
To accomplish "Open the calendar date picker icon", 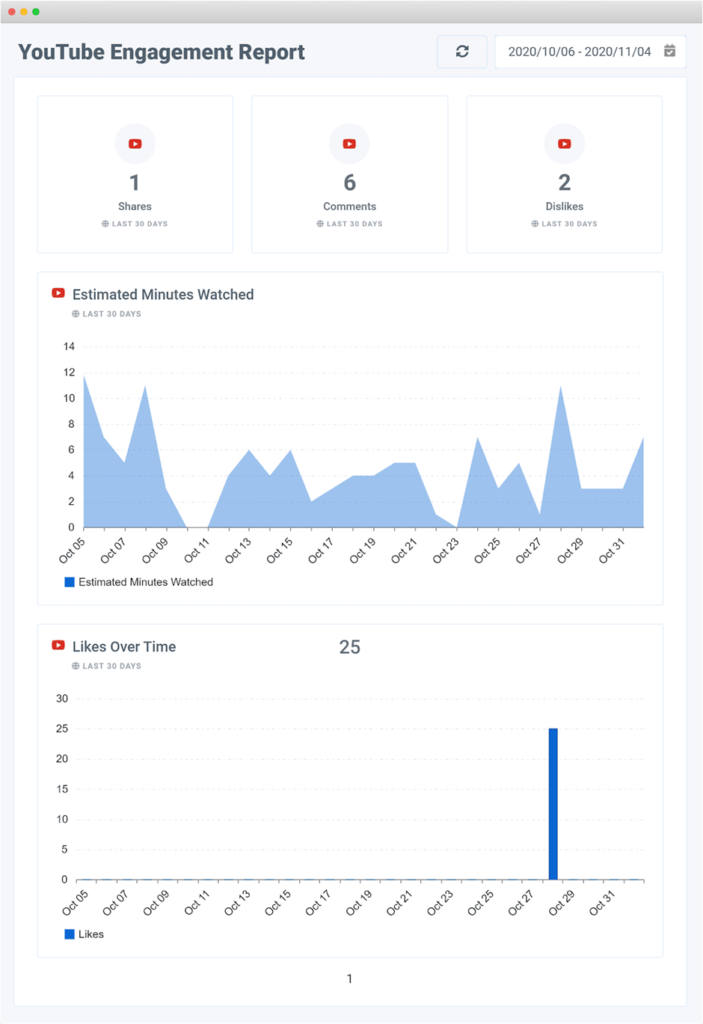I will click(x=670, y=51).
